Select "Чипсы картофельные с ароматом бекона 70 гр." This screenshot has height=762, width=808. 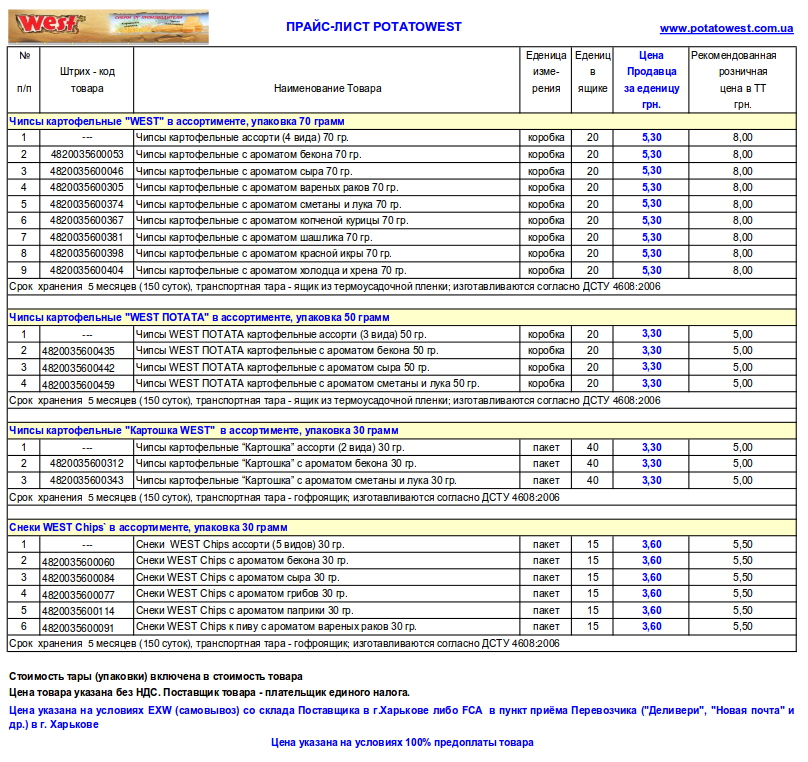(248, 155)
